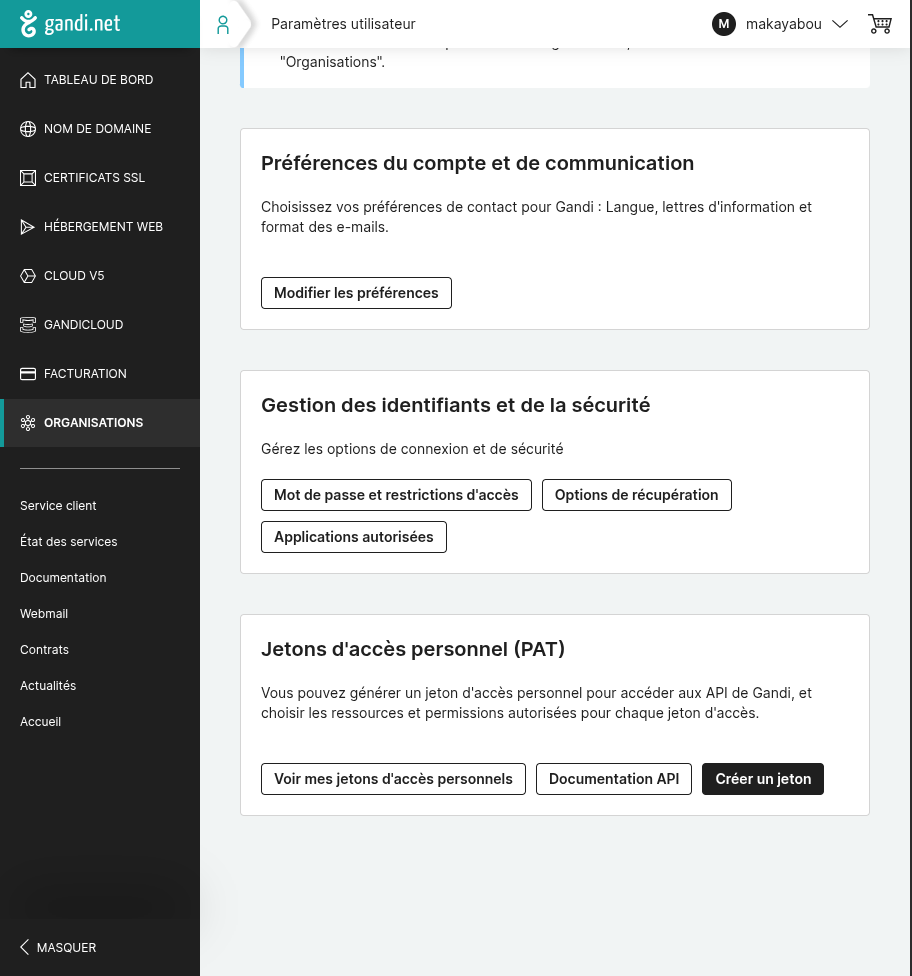Click the Nom de domaine globe icon

coord(28,129)
